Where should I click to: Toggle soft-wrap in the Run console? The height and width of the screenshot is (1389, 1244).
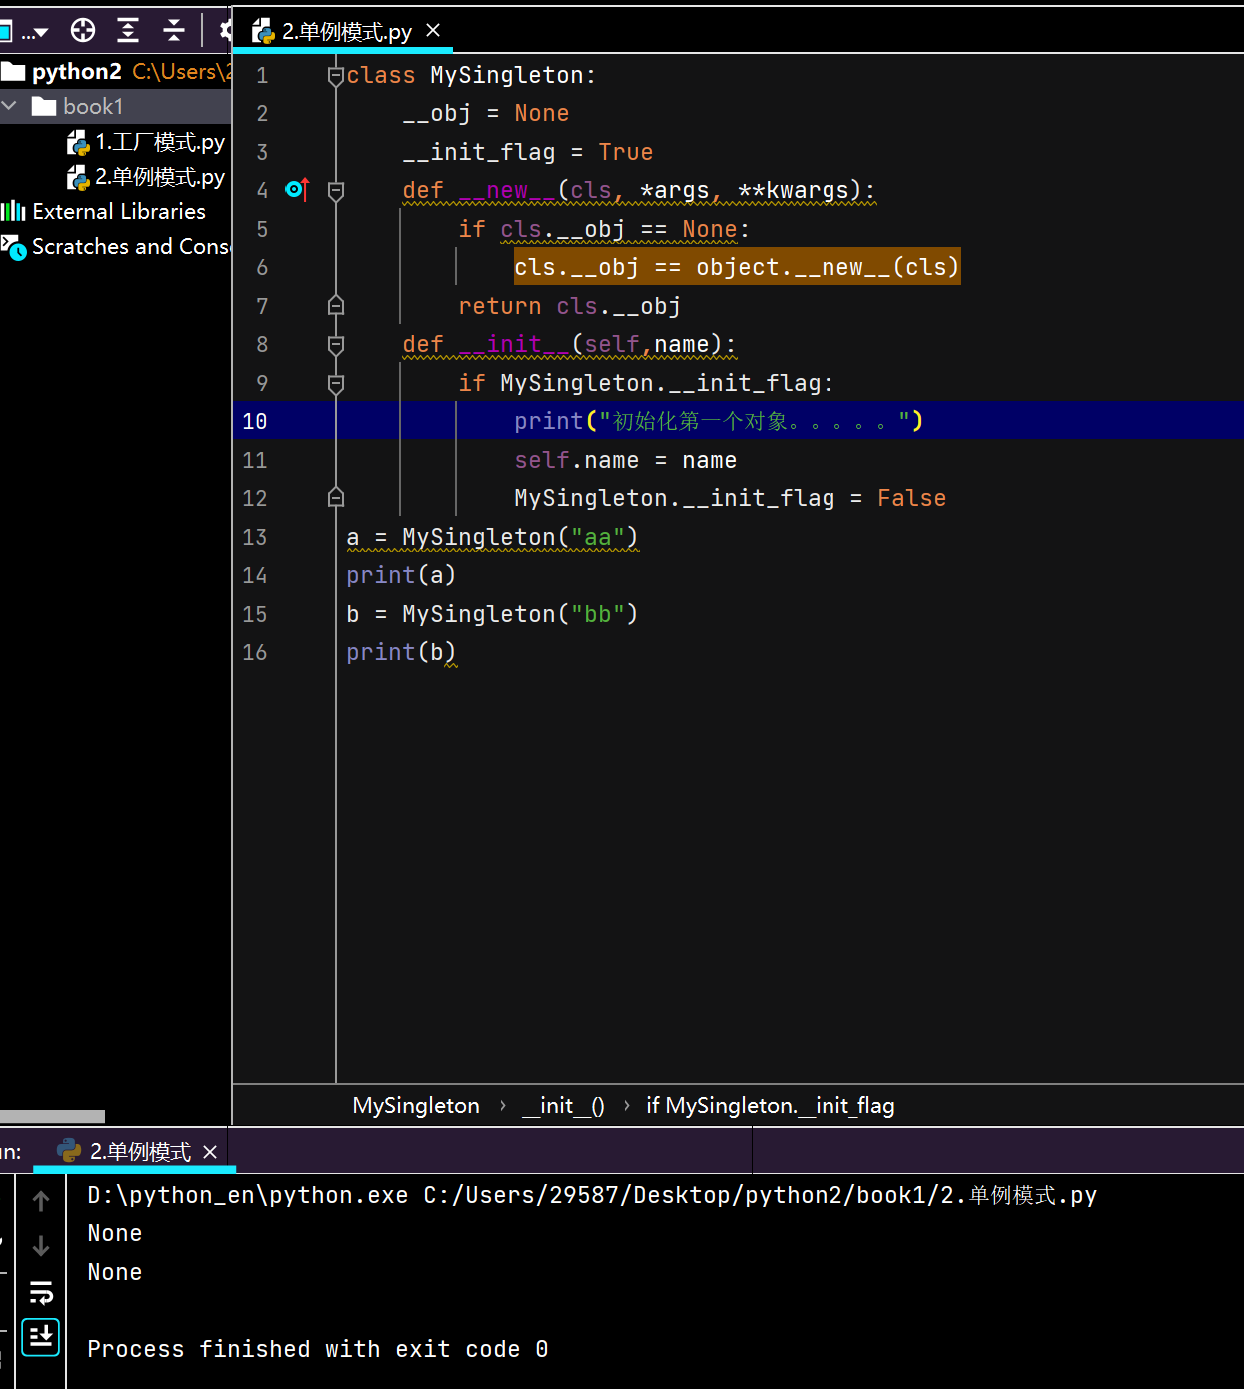point(41,1292)
